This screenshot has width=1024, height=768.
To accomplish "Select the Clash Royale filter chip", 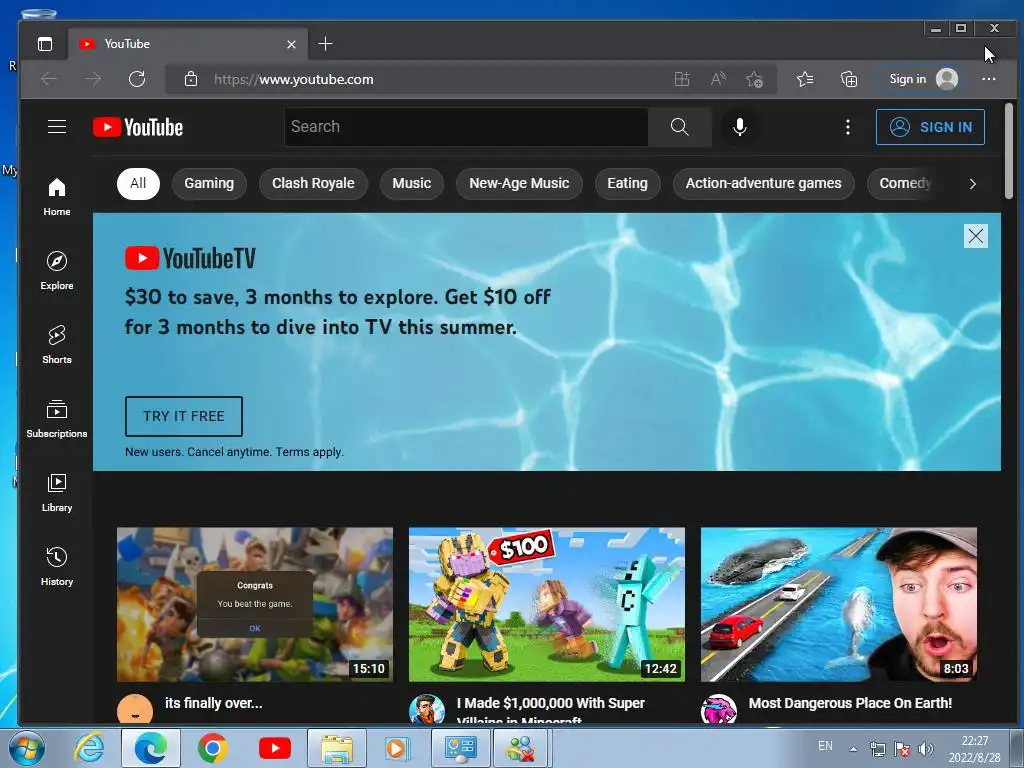I will (x=313, y=184).
